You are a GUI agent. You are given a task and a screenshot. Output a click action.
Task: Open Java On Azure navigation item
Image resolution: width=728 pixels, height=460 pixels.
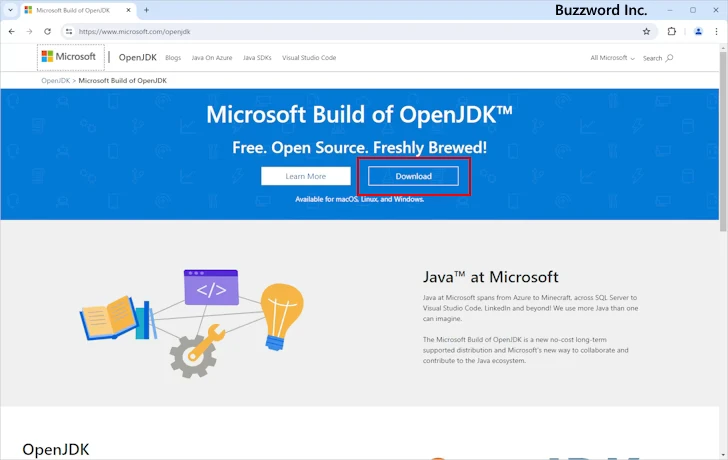[x=212, y=58]
